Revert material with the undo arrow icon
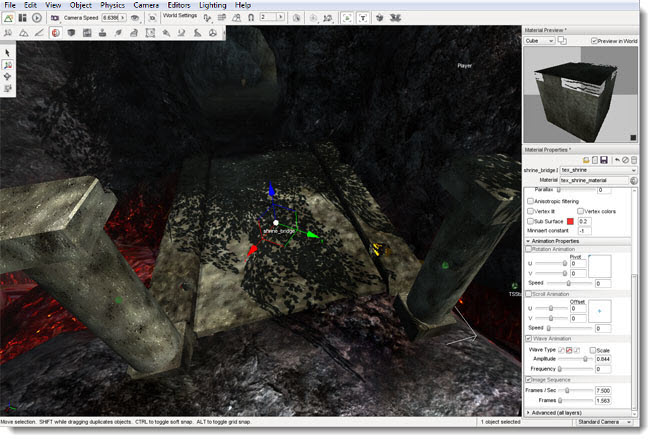 (x=615, y=160)
